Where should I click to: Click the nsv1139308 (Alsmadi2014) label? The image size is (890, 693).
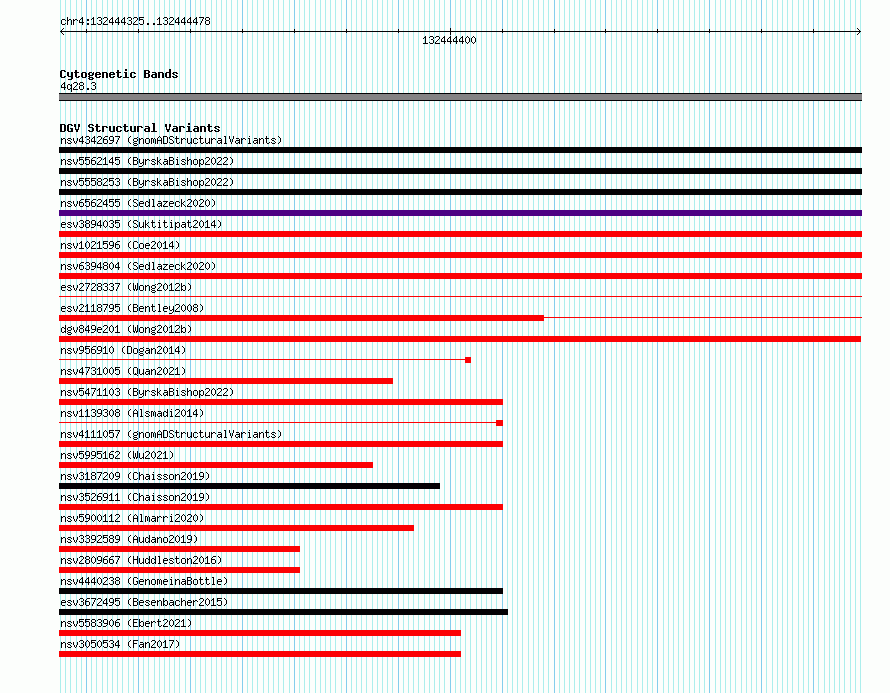132,413
